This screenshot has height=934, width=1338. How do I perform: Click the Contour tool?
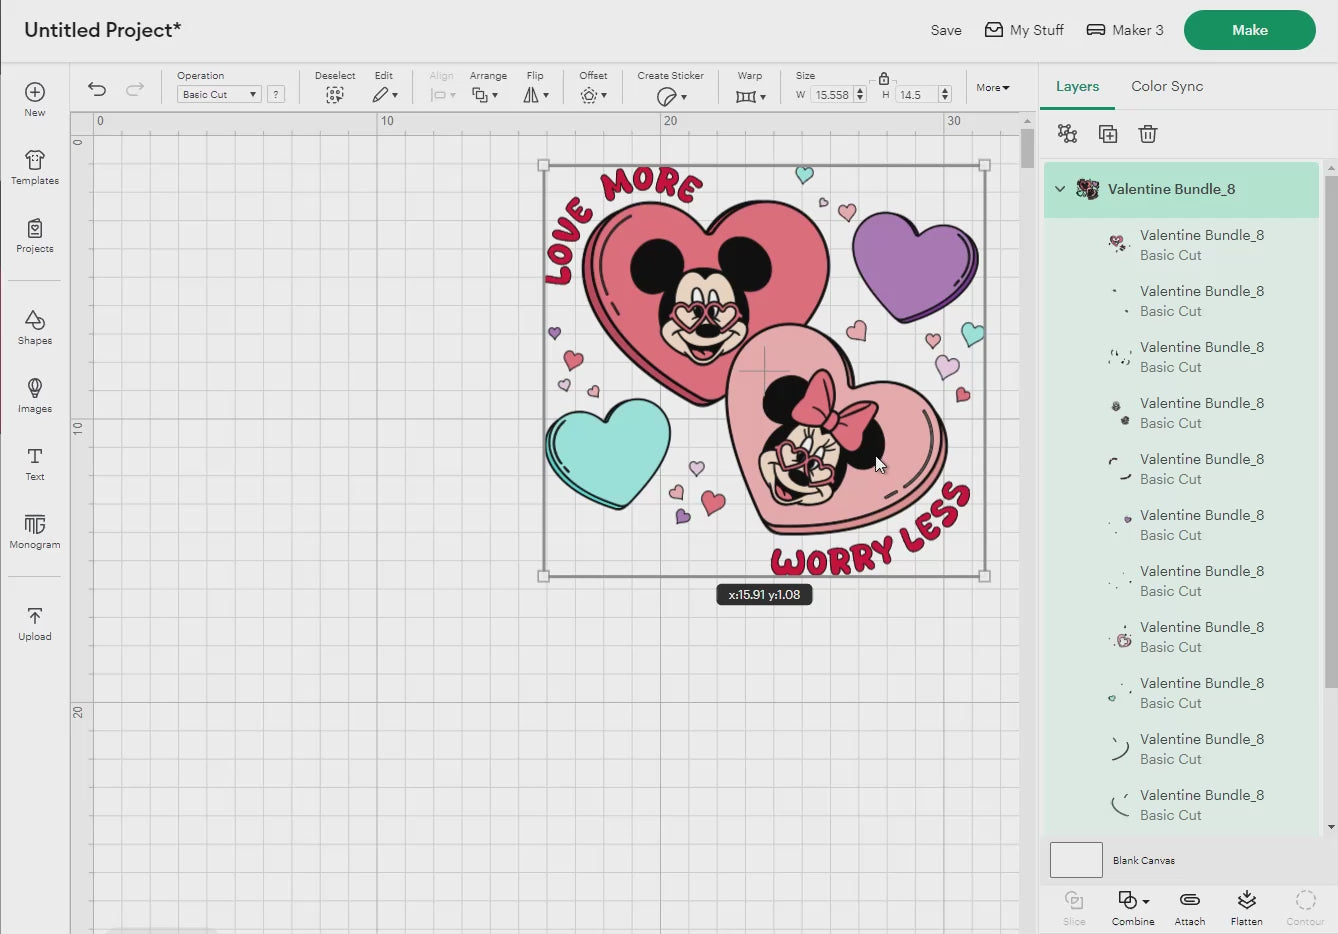pyautogui.click(x=1305, y=907)
